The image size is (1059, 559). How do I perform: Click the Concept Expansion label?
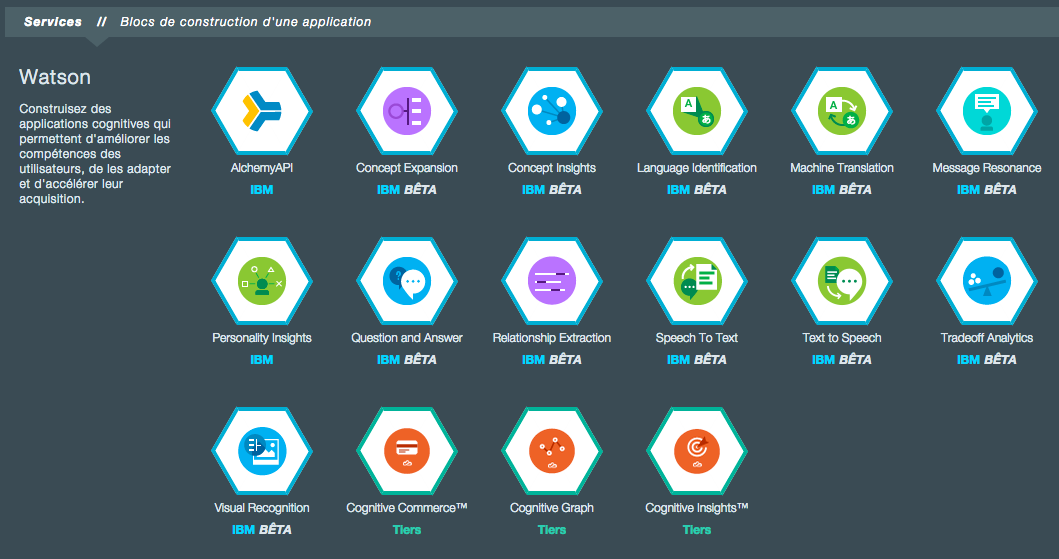pos(407,168)
